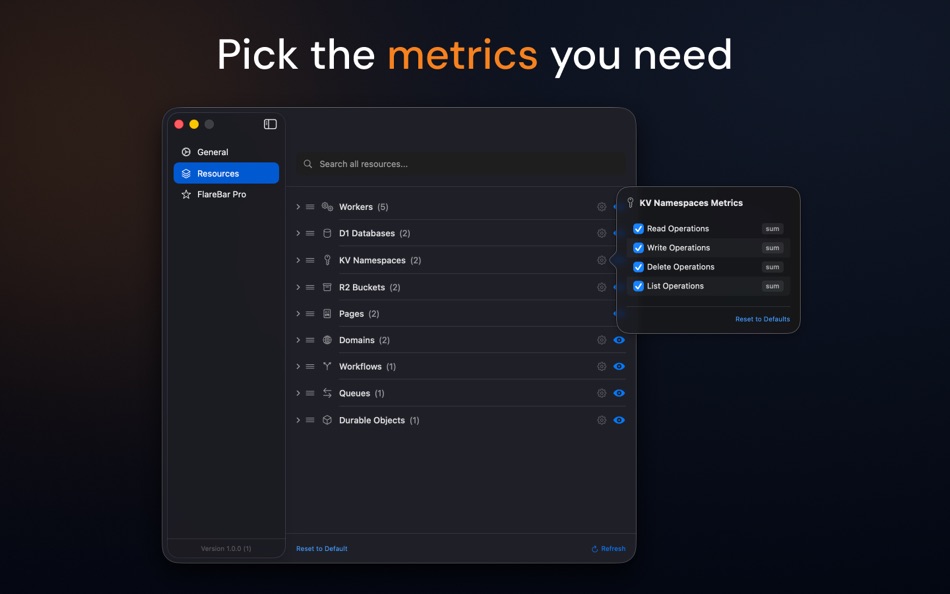Image resolution: width=950 pixels, height=594 pixels.
Task: Toggle visibility eye for Queues
Action: 619,393
